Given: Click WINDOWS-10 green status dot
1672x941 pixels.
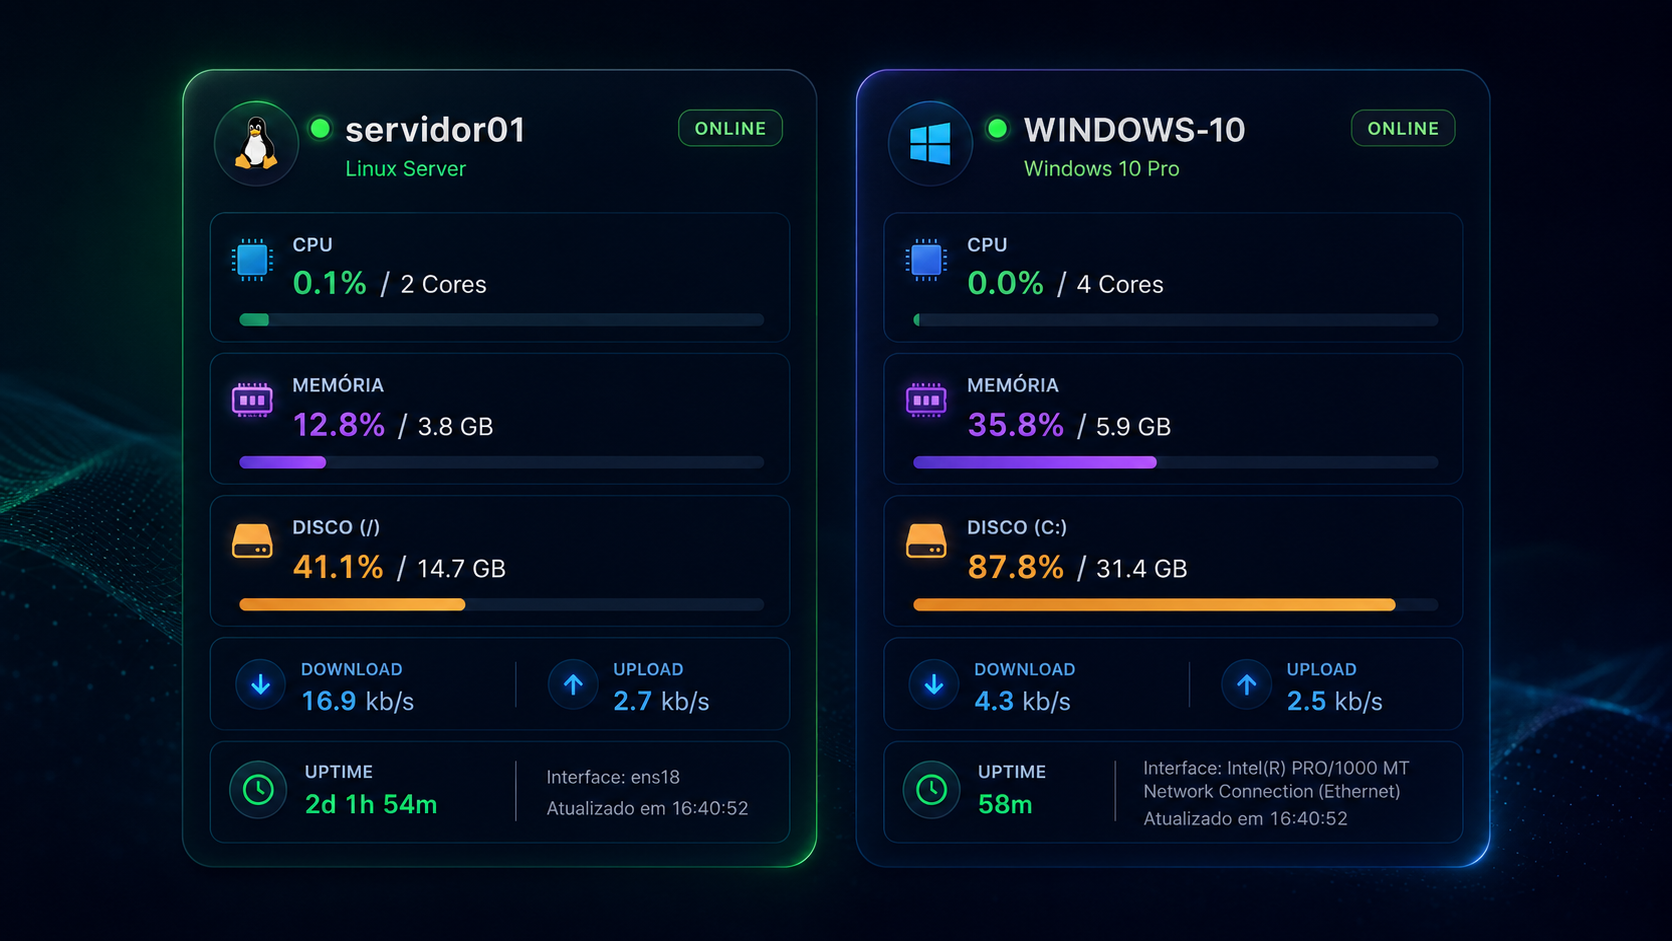Looking at the screenshot, I should [997, 128].
